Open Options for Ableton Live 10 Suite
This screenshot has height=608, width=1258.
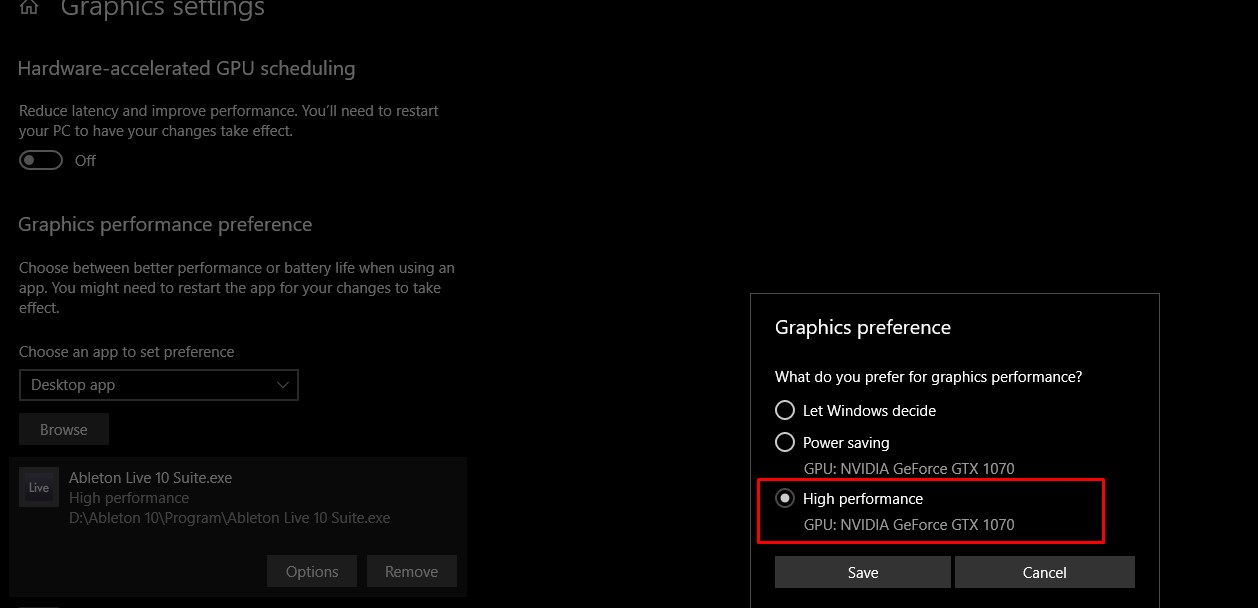click(x=312, y=571)
